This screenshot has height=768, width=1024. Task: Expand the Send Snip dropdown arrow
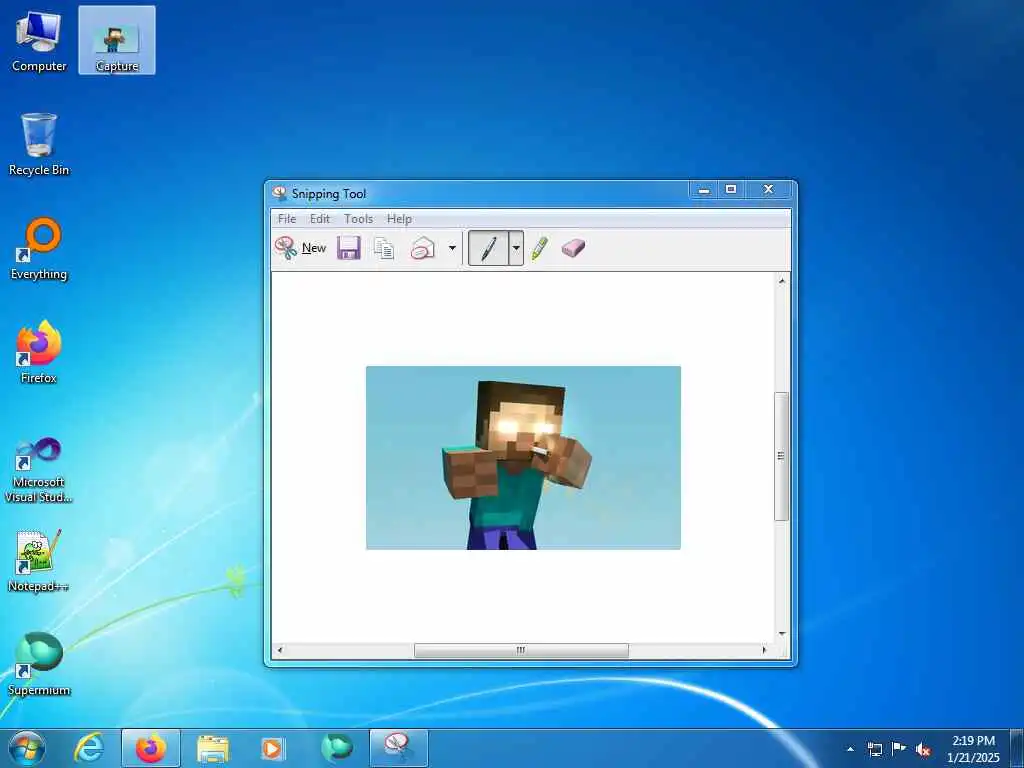tap(452, 248)
